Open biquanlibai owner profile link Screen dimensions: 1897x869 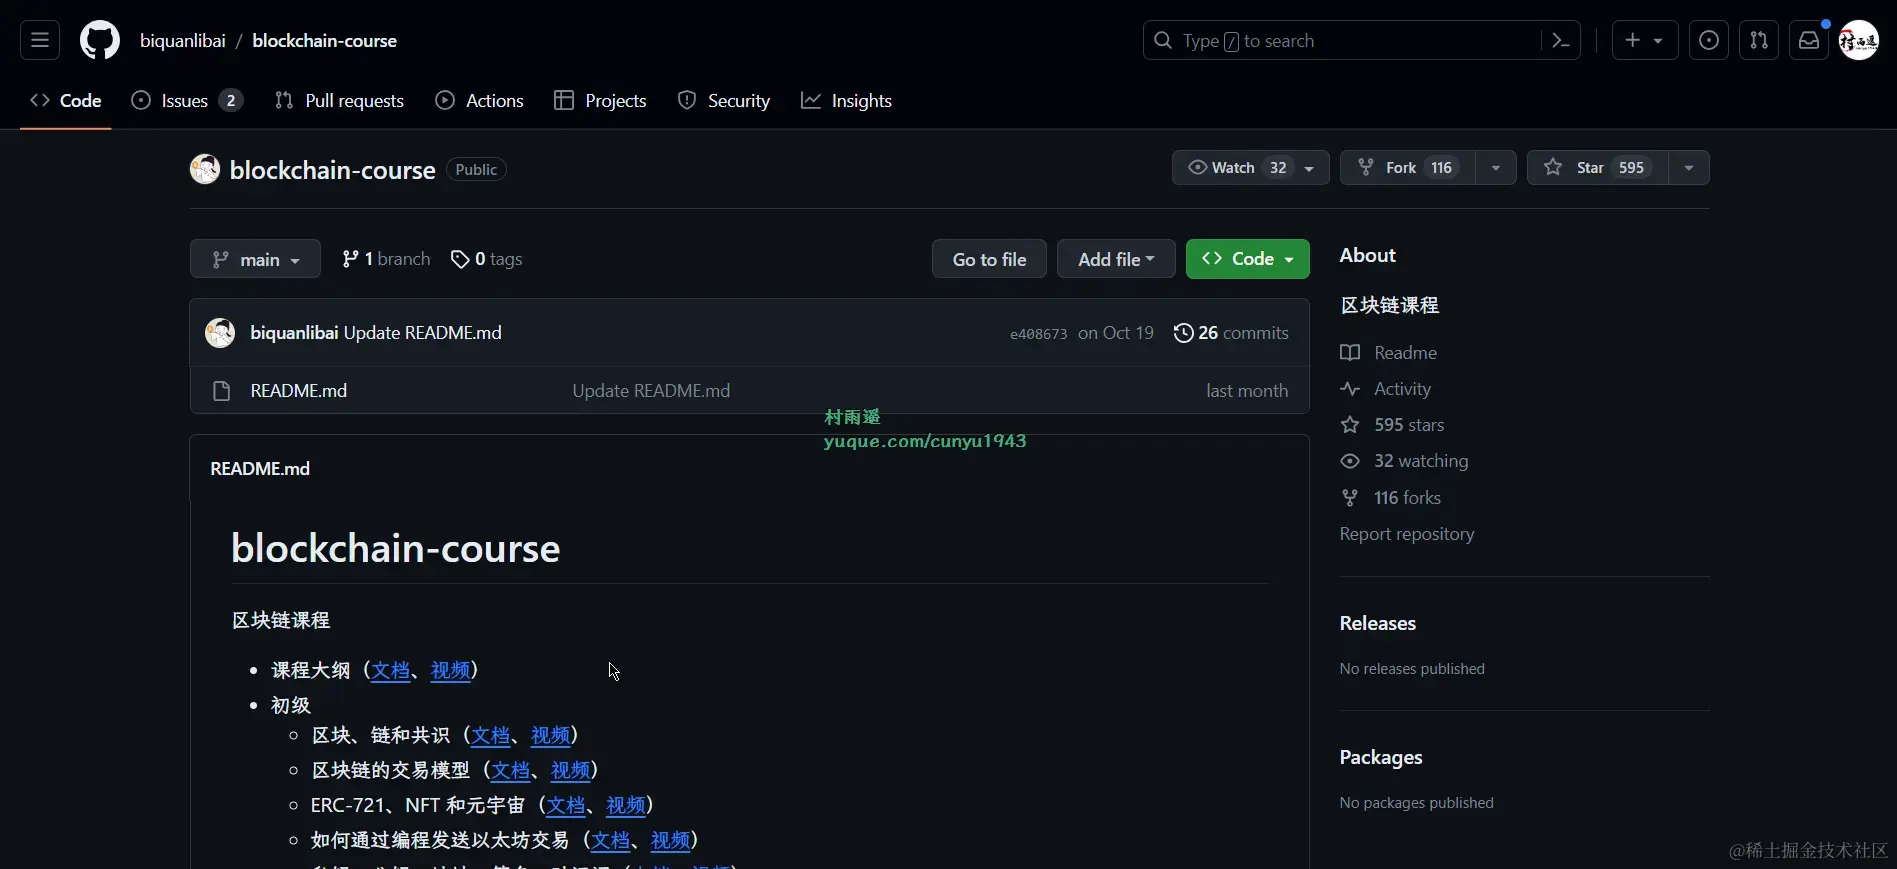click(x=183, y=41)
